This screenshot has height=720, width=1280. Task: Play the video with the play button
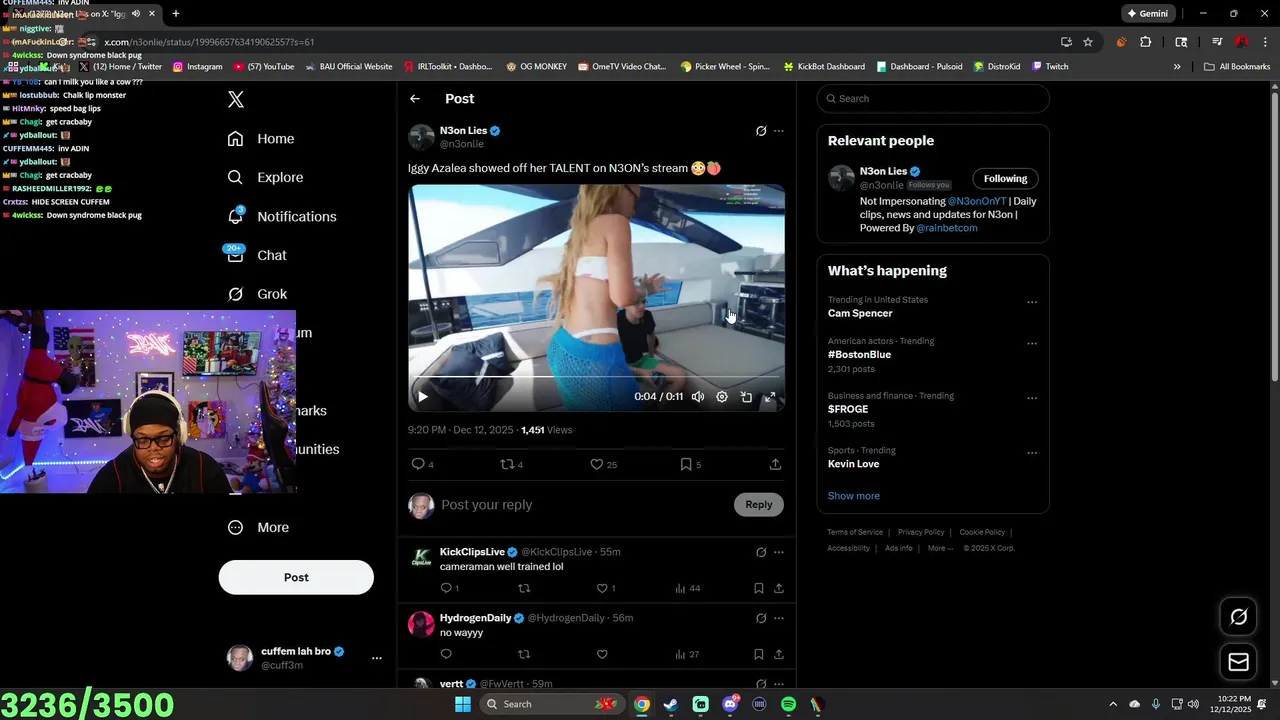[423, 397]
